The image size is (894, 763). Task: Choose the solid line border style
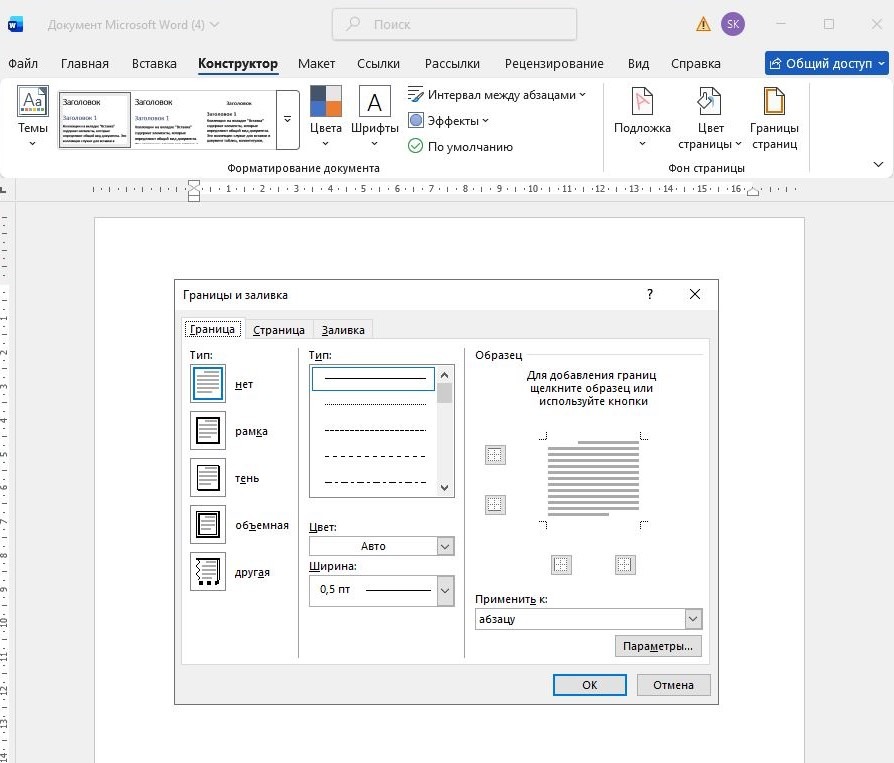click(x=373, y=378)
